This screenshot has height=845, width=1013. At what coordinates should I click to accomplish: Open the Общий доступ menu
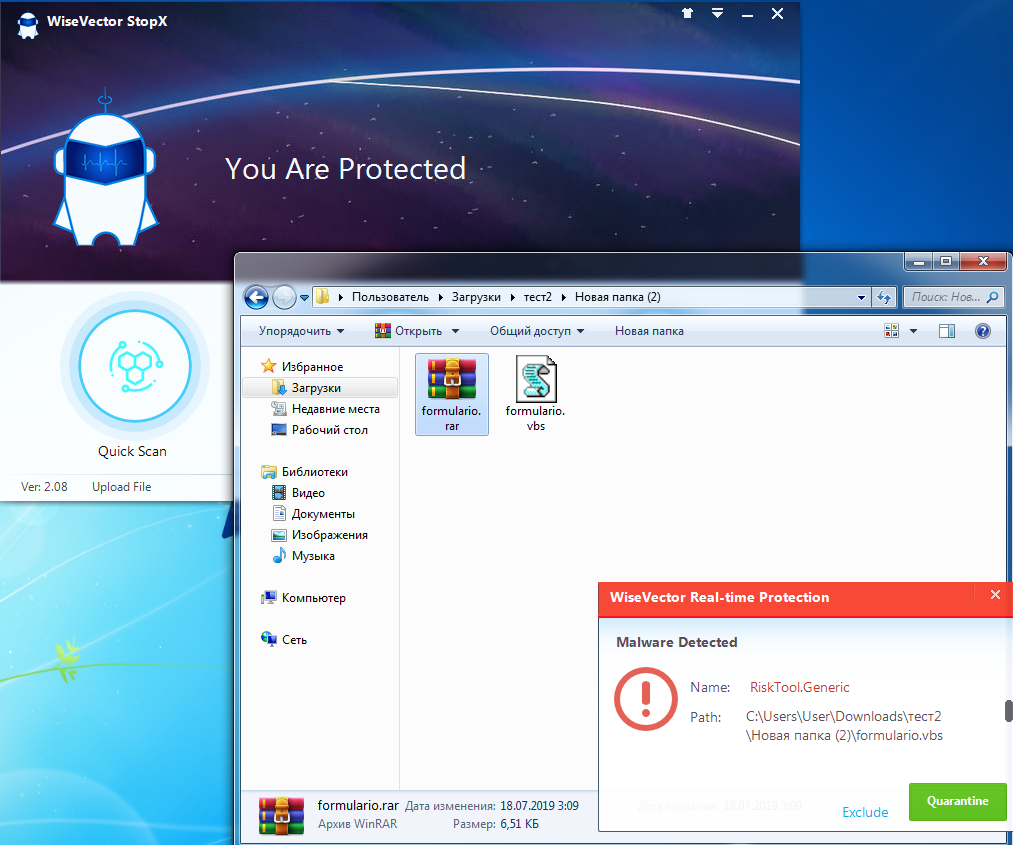point(537,331)
